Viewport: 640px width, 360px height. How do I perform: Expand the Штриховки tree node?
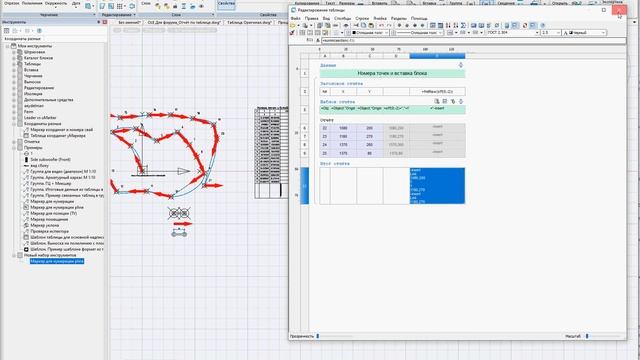14,52
